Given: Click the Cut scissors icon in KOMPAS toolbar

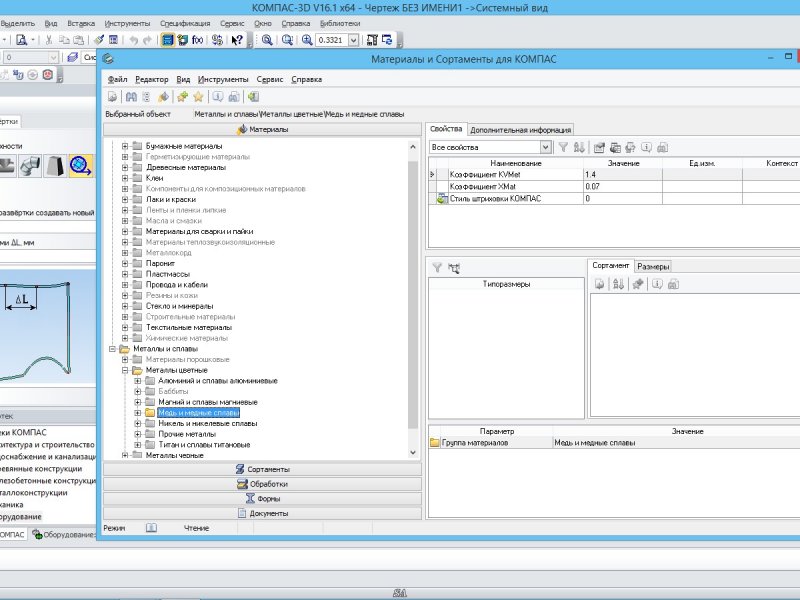Looking at the screenshot, I should (x=49, y=40).
